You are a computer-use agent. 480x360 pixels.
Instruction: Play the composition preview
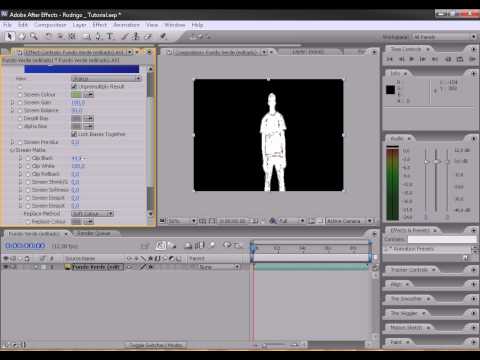412,59
